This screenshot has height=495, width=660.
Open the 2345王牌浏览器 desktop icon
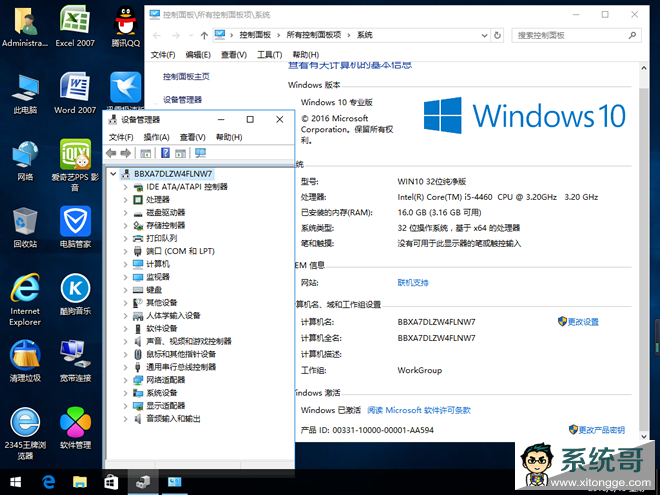coord(25,434)
